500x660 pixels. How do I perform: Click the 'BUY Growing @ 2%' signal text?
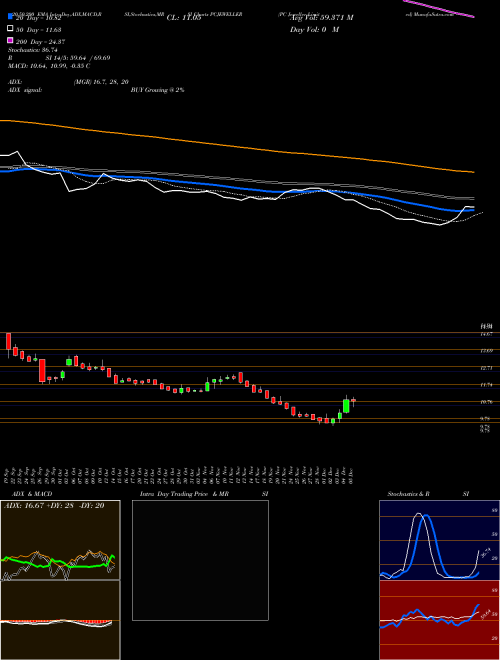157,90
